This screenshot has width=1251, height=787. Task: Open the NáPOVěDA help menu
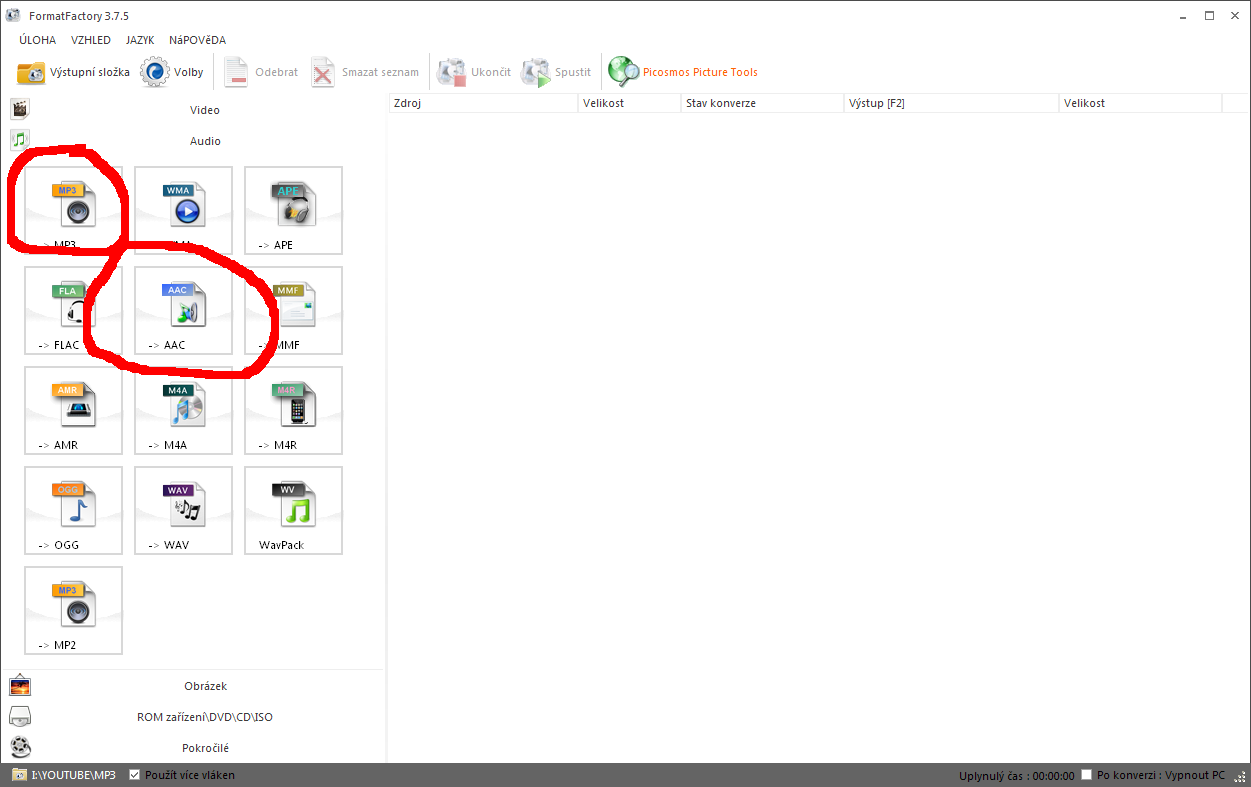click(197, 40)
